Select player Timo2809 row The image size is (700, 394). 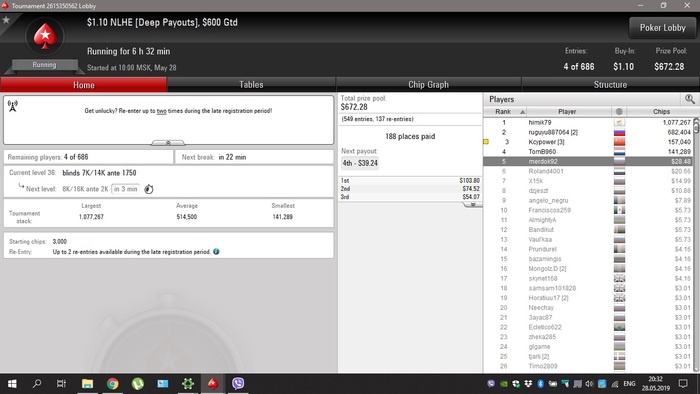coord(588,366)
